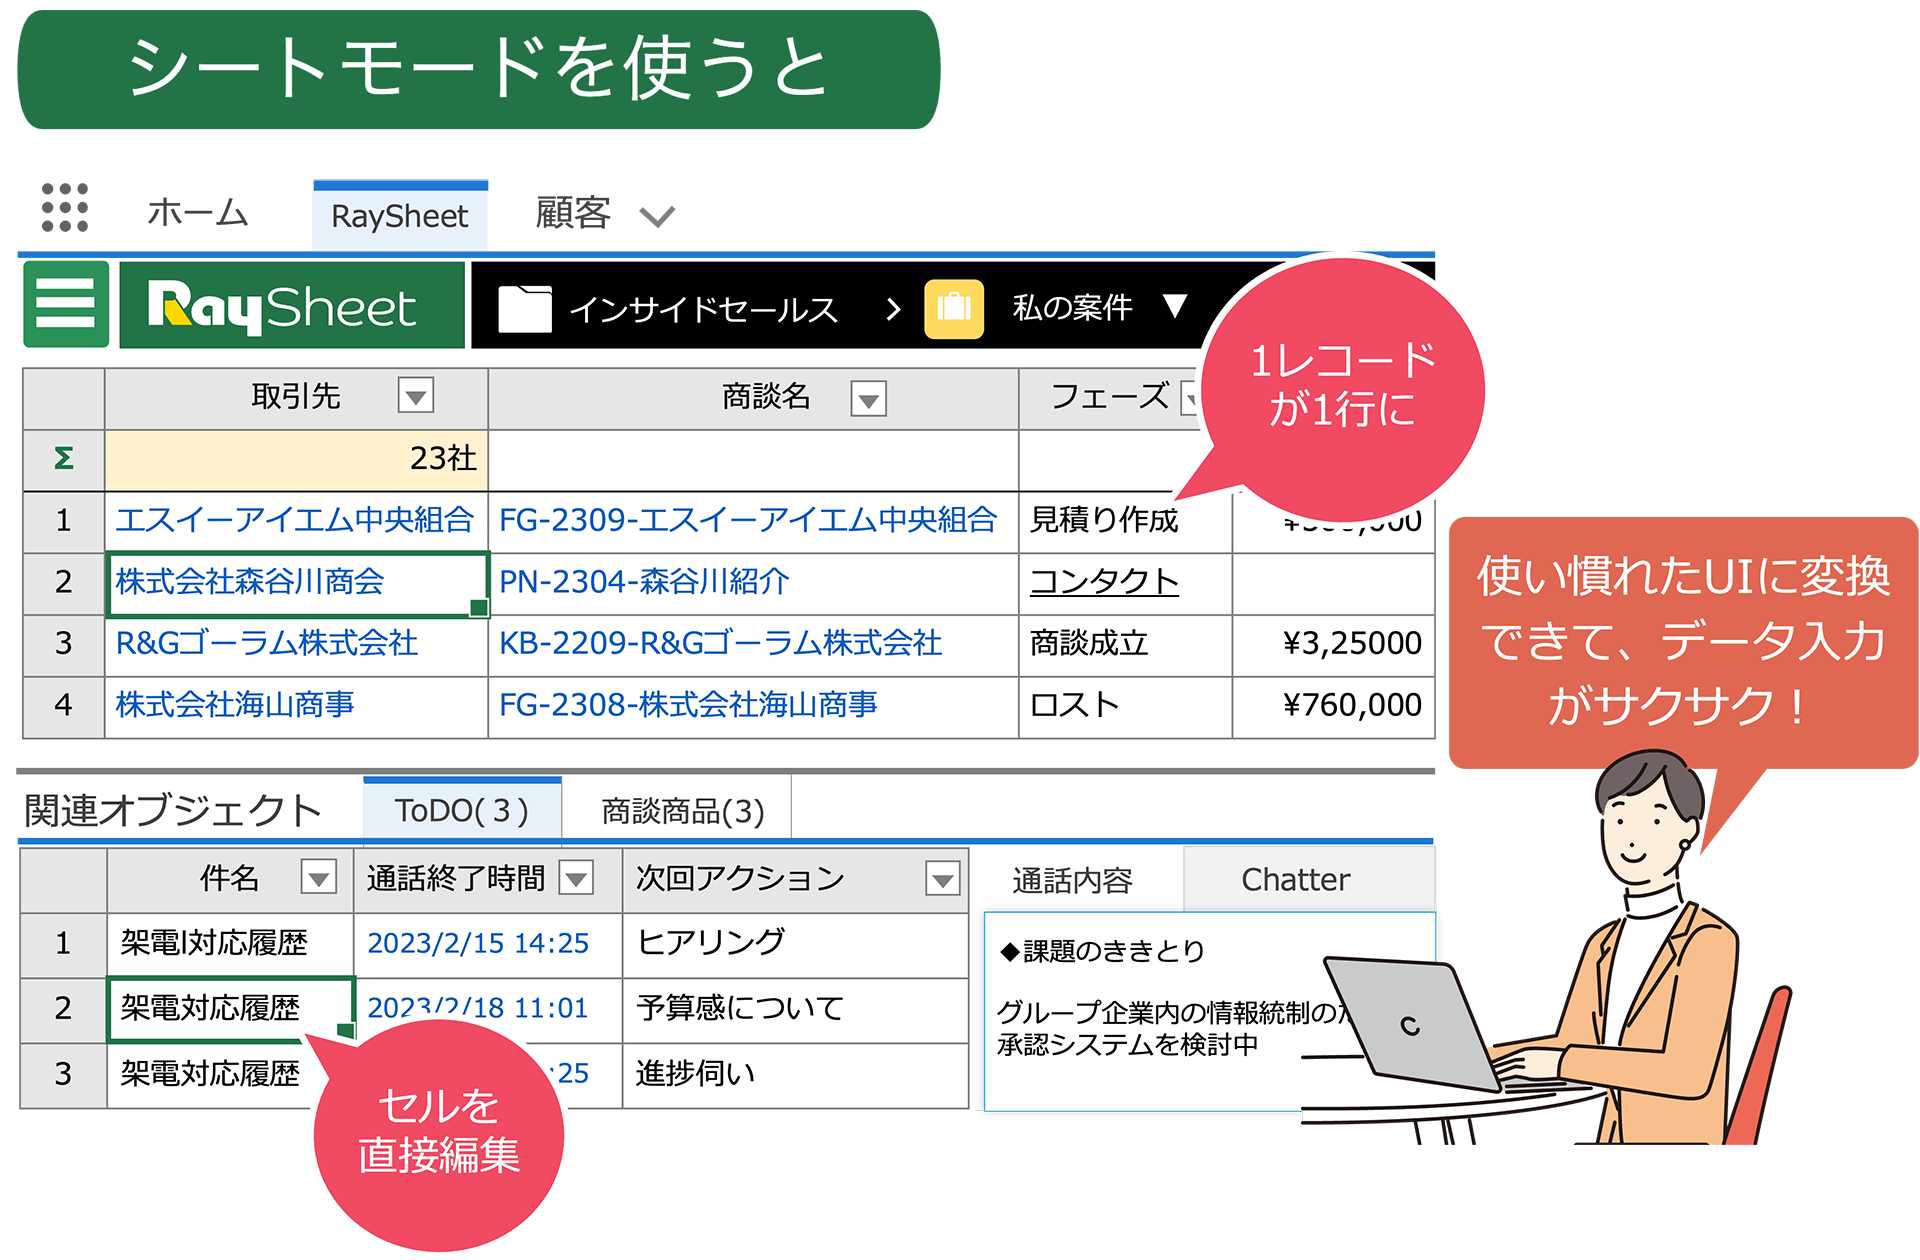Click the 23社 summary cell
Screen dimensions: 1920x1260
296,460
